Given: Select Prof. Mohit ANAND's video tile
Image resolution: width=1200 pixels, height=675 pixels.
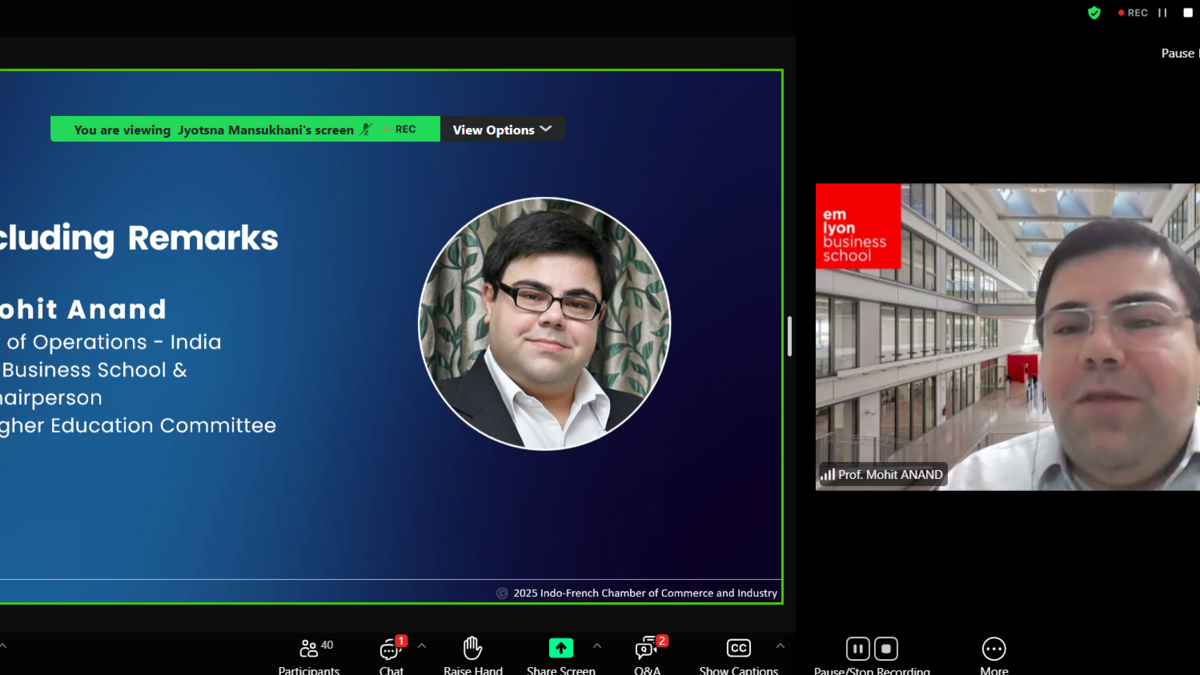Looking at the screenshot, I should (x=1007, y=336).
